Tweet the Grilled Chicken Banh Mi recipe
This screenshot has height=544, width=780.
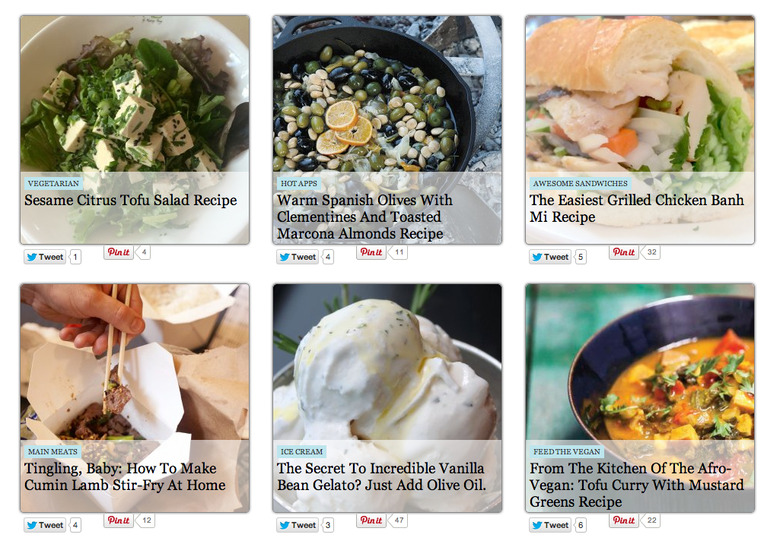point(550,257)
